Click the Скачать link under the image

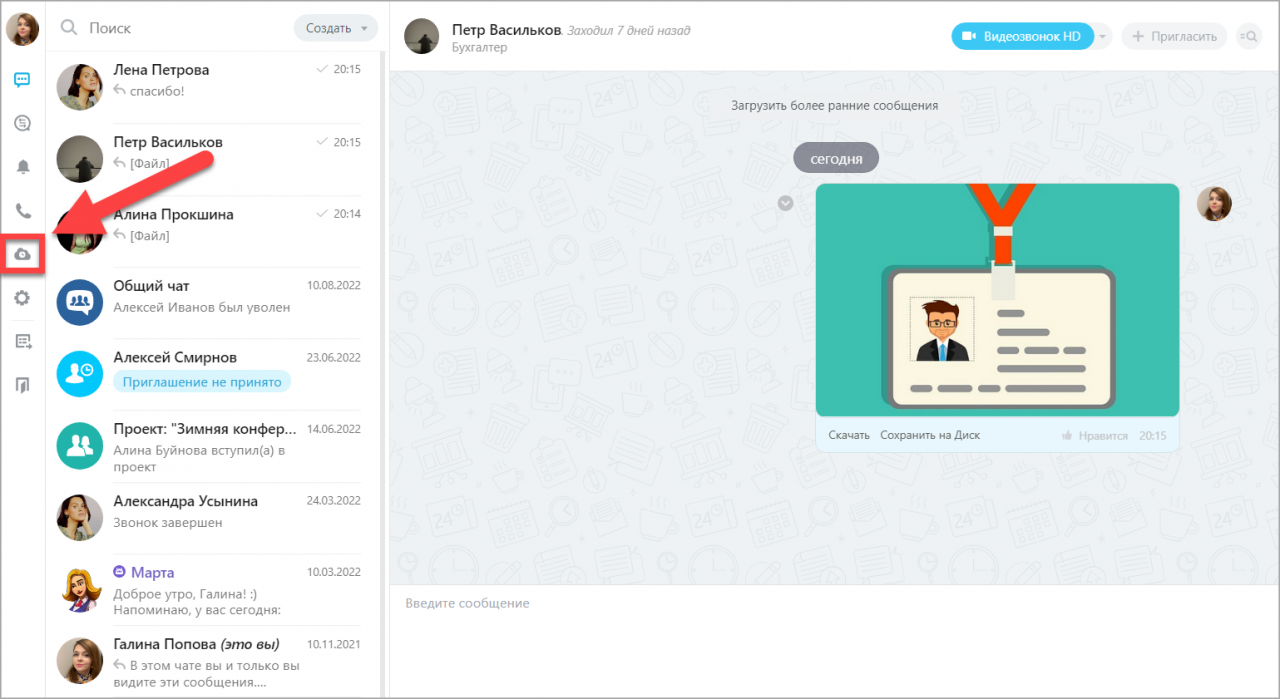849,435
